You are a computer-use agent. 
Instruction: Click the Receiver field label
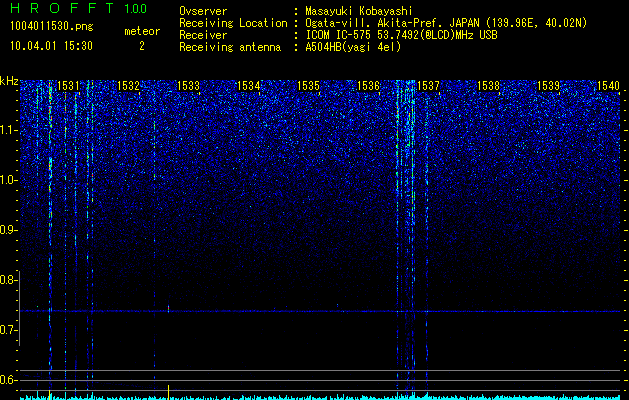[x=203, y=35]
